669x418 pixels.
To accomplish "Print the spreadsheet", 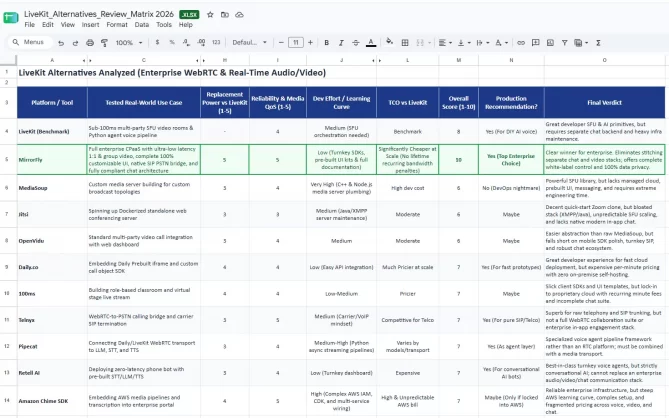I will tap(90, 43).
